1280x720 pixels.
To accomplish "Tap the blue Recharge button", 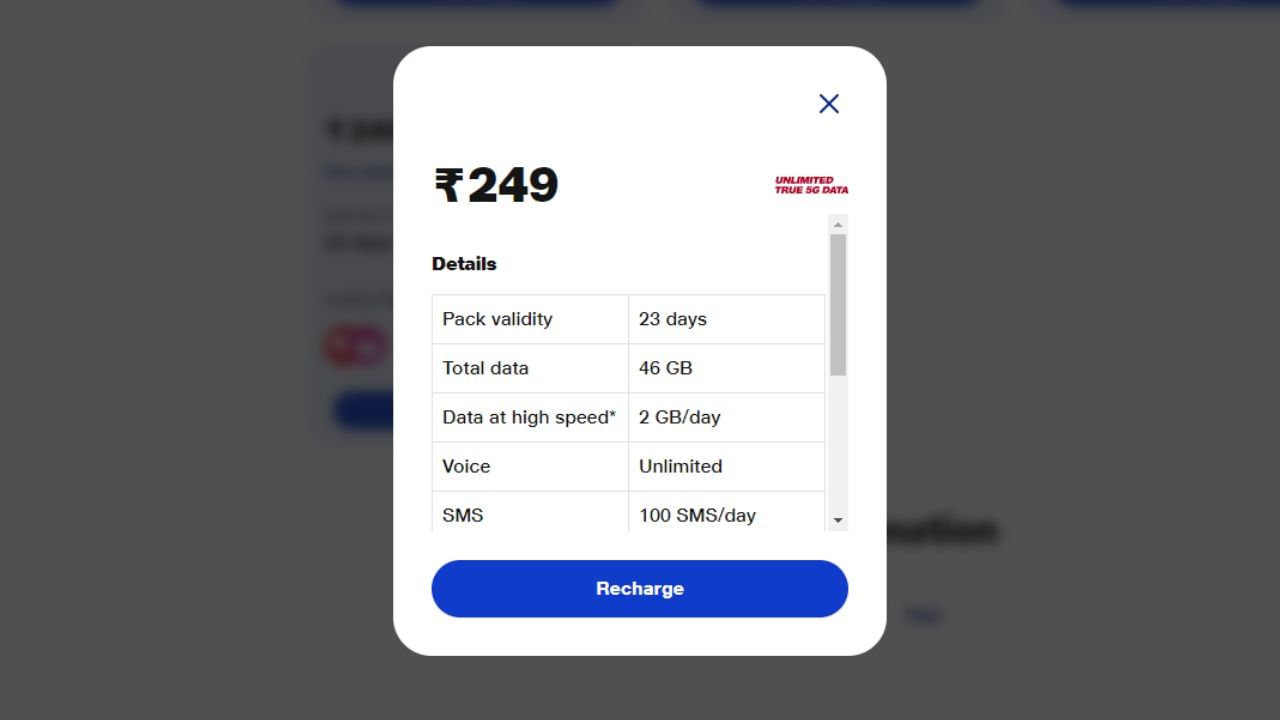I will pyautogui.click(x=640, y=588).
